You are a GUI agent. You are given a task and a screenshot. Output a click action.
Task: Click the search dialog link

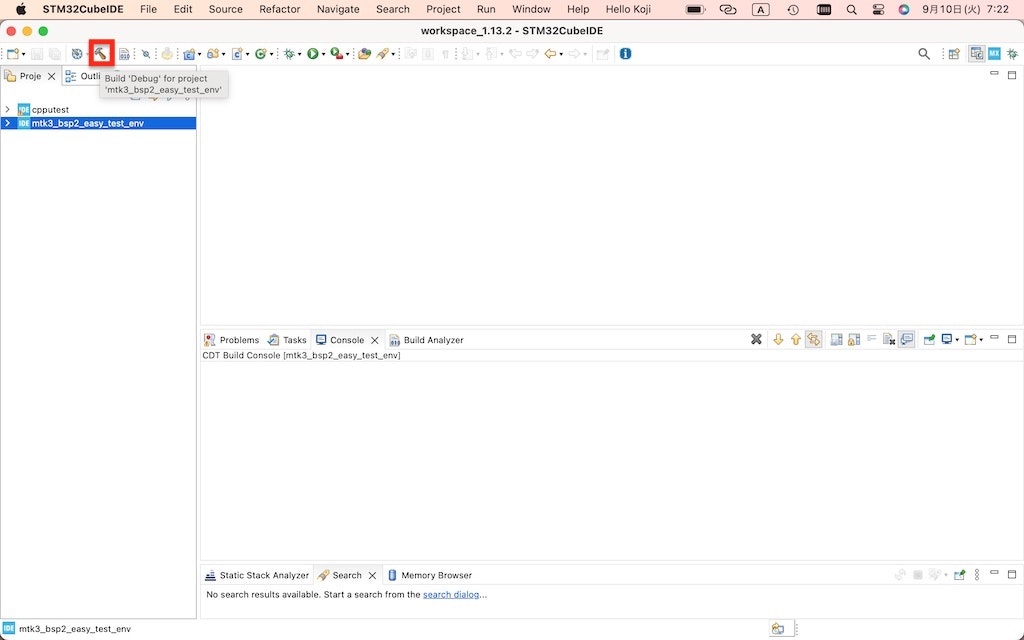[452, 594]
